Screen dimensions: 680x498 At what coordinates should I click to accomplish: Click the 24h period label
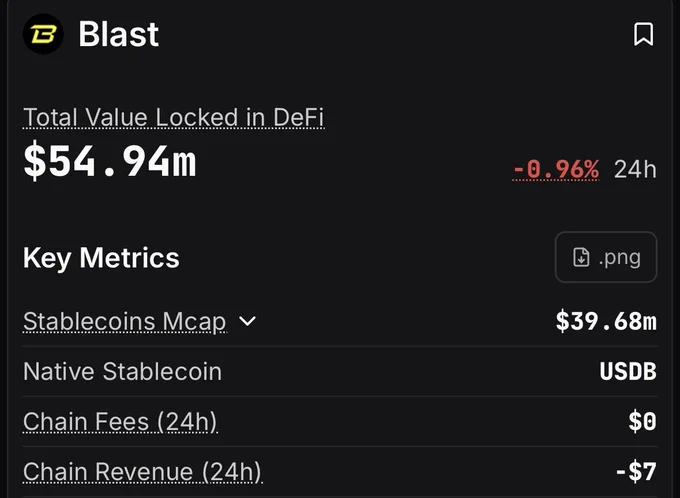635,169
